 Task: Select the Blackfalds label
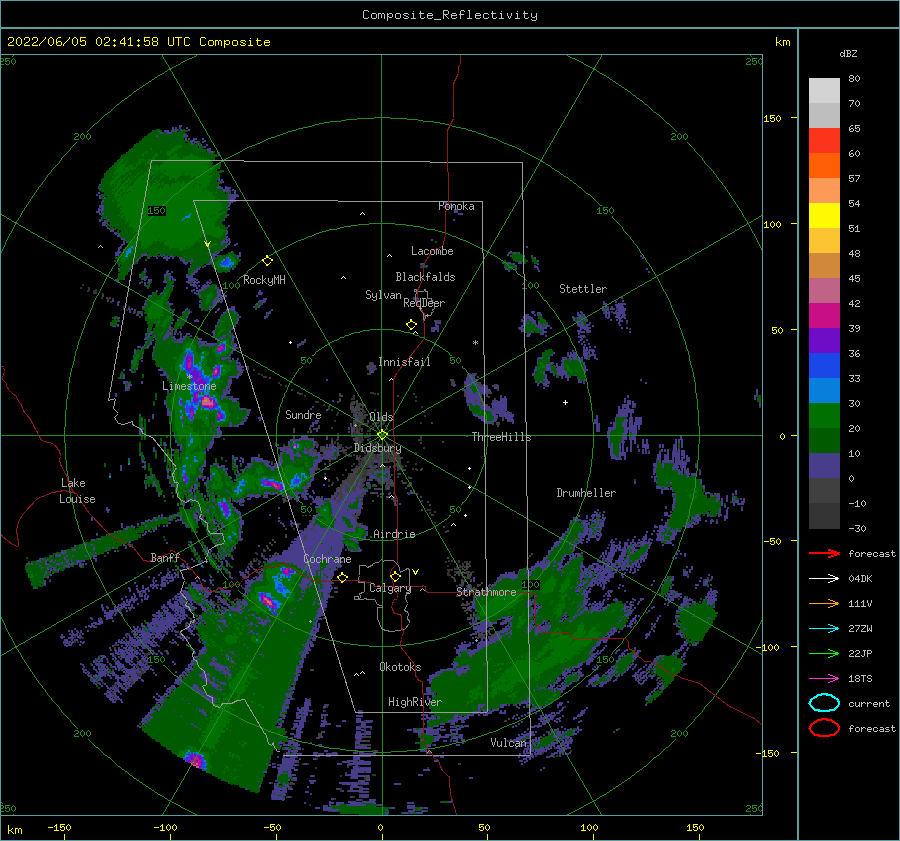tap(425, 277)
